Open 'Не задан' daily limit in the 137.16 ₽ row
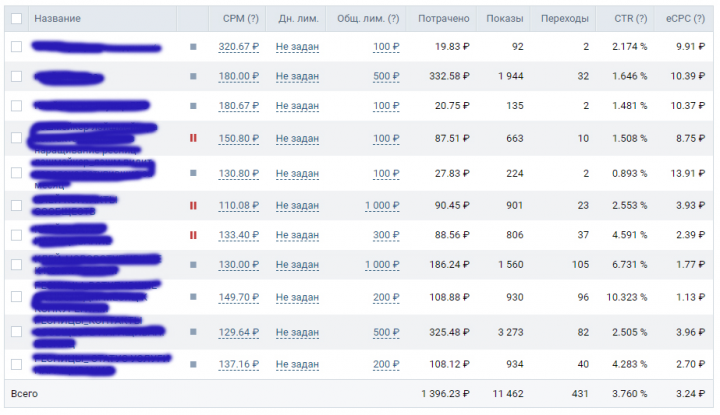 pos(297,365)
